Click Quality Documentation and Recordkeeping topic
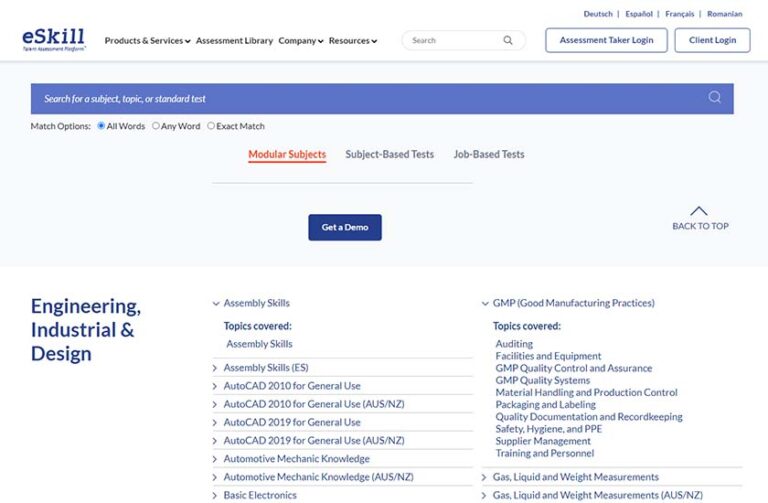Image resolution: width=768 pixels, height=503 pixels. coord(589,417)
